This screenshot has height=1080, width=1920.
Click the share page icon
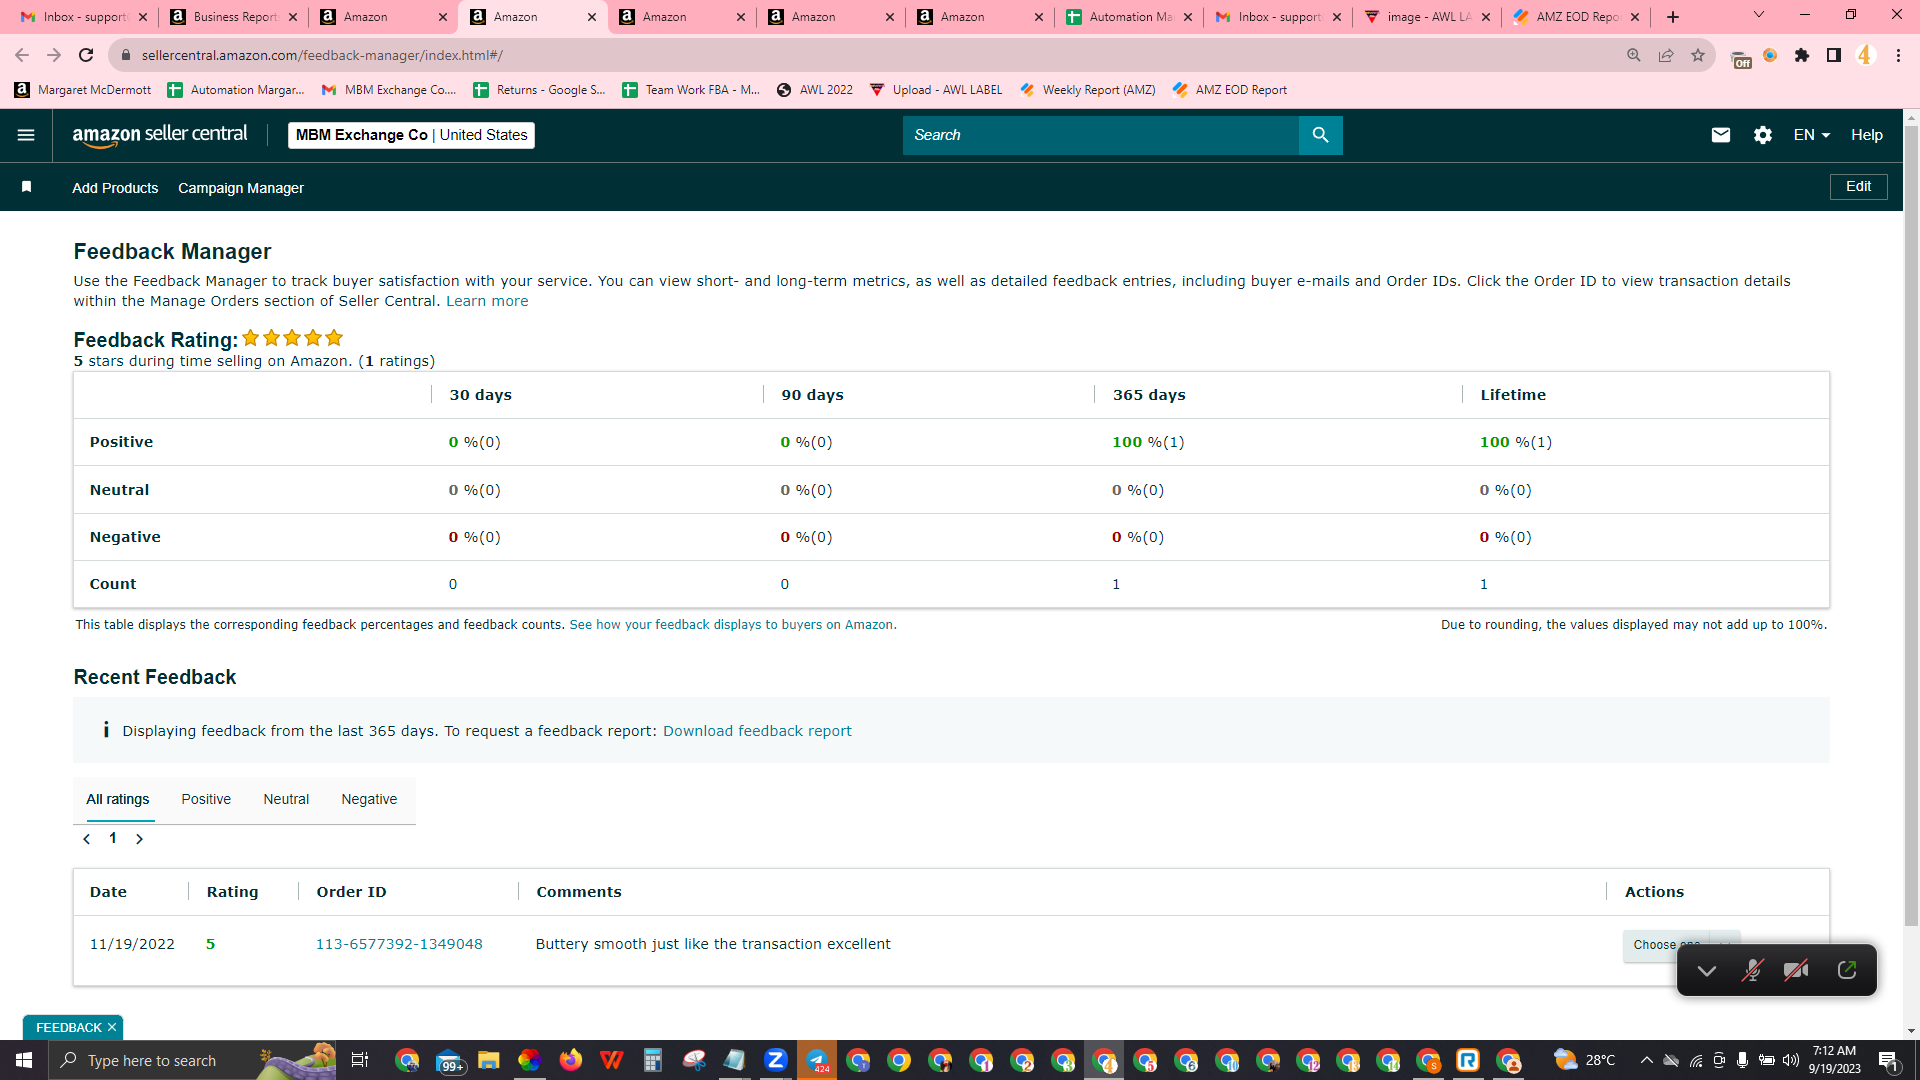(1666, 55)
